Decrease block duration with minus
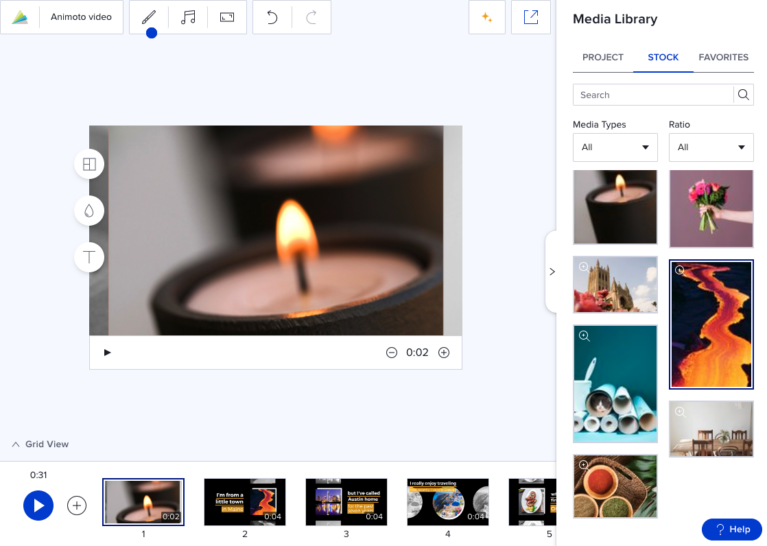This screenshot has height=546, width=767. click(x=391, y=353)
